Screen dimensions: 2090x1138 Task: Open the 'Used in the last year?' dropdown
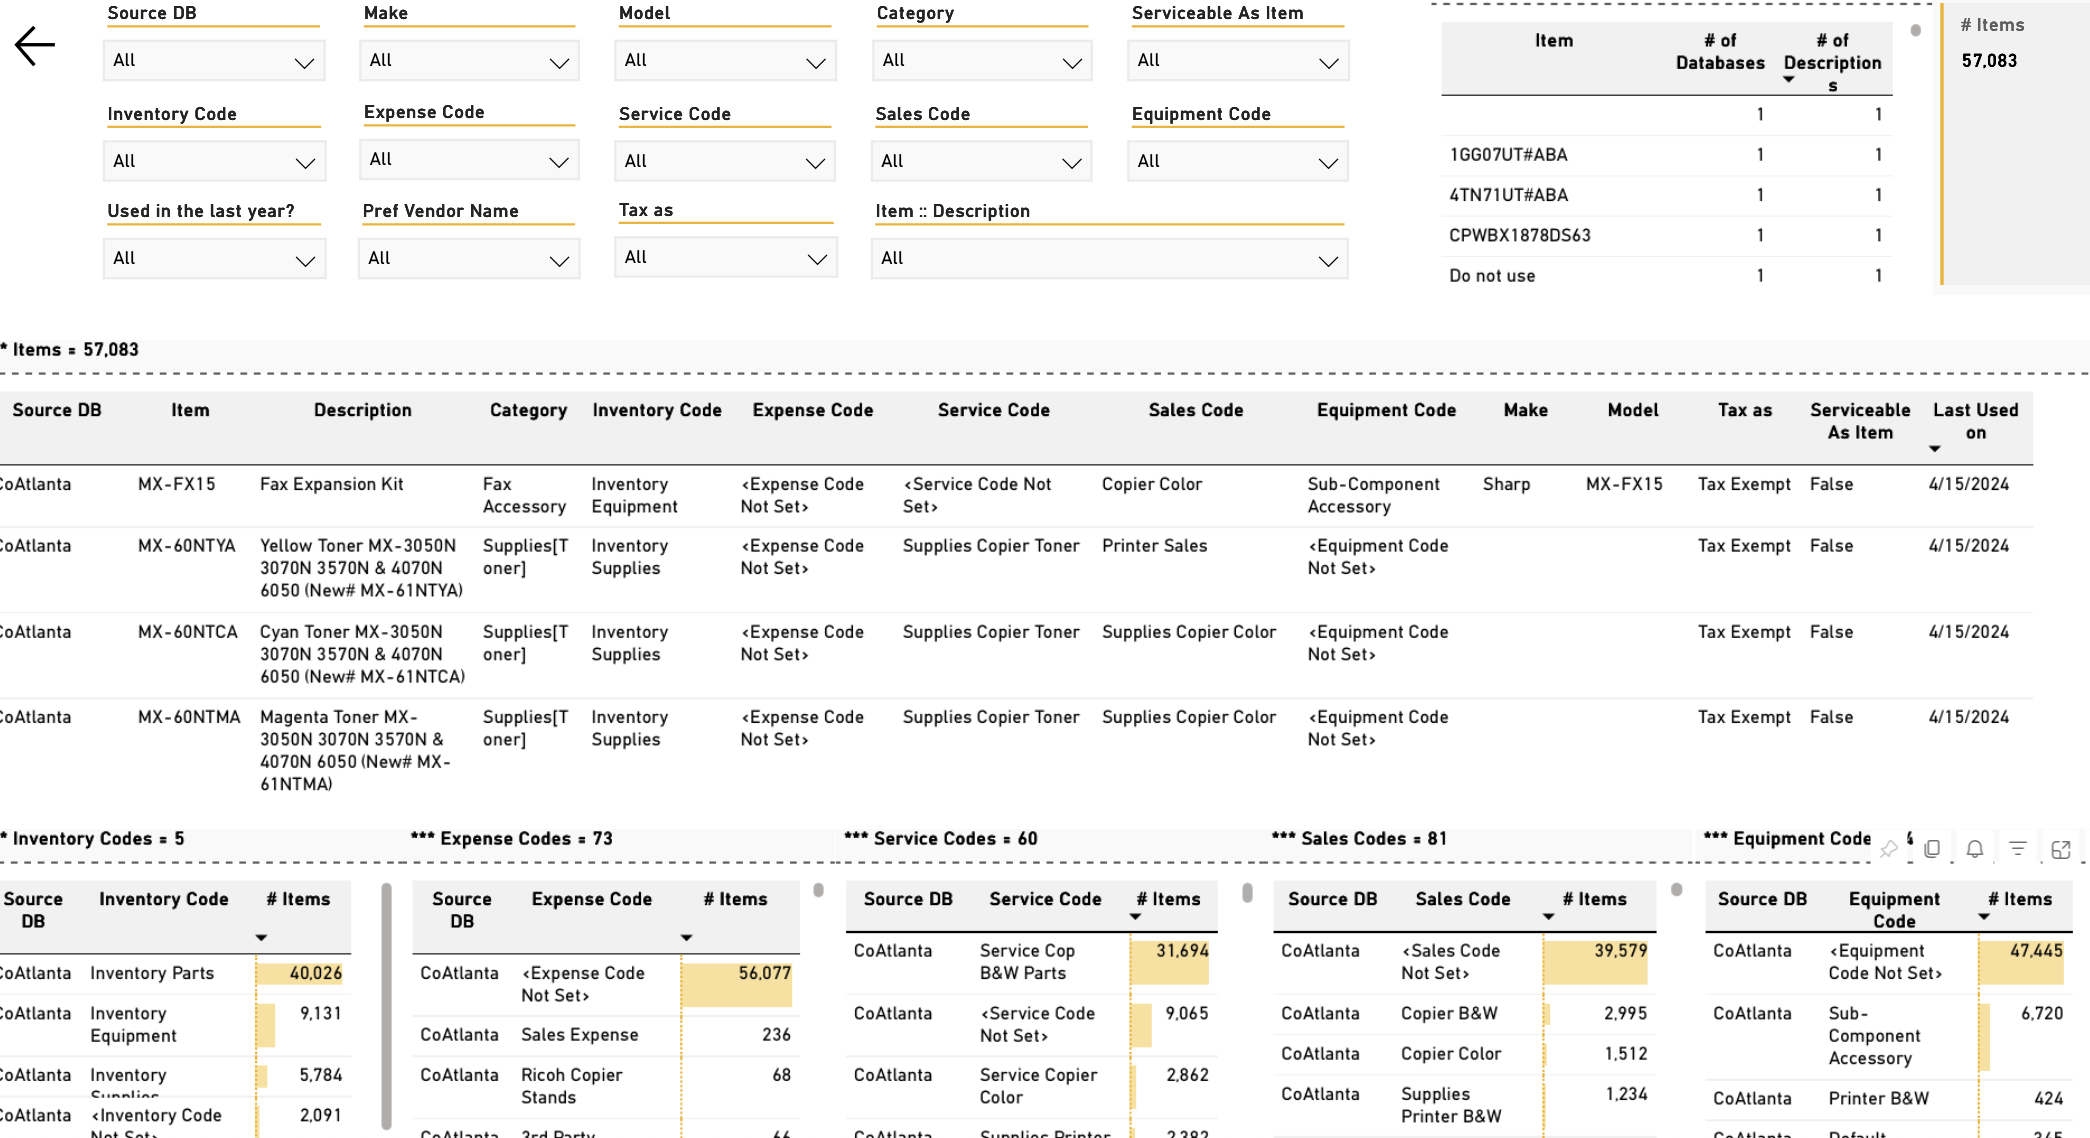click(x=214, y=259)
